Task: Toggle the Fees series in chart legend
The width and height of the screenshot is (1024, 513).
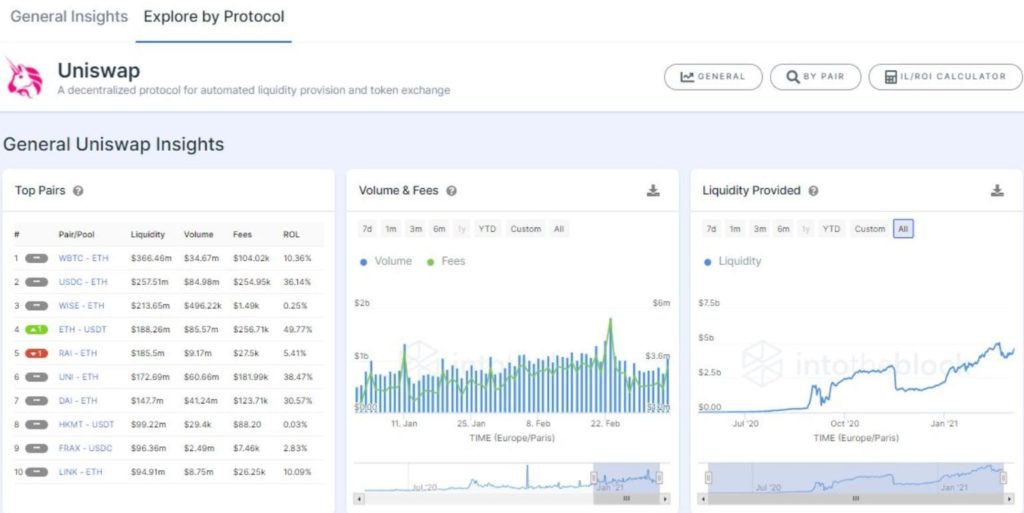Action: [x=446, y=261]
